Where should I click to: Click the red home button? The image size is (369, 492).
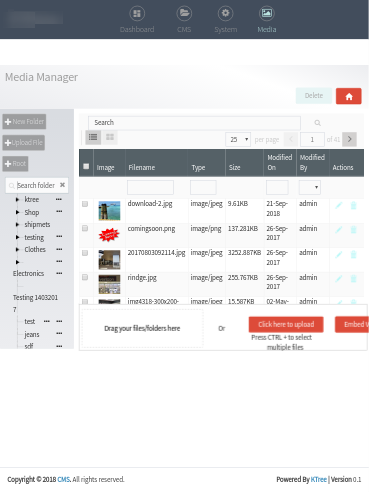[x=349, y=96]
